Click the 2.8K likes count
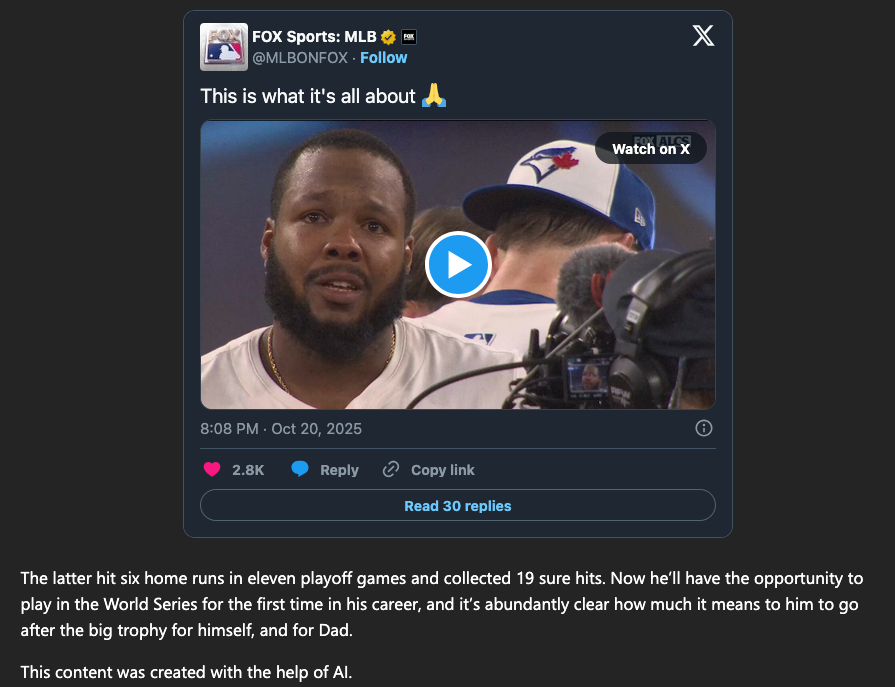The image size is (895, 687). [x=248, y=470]
